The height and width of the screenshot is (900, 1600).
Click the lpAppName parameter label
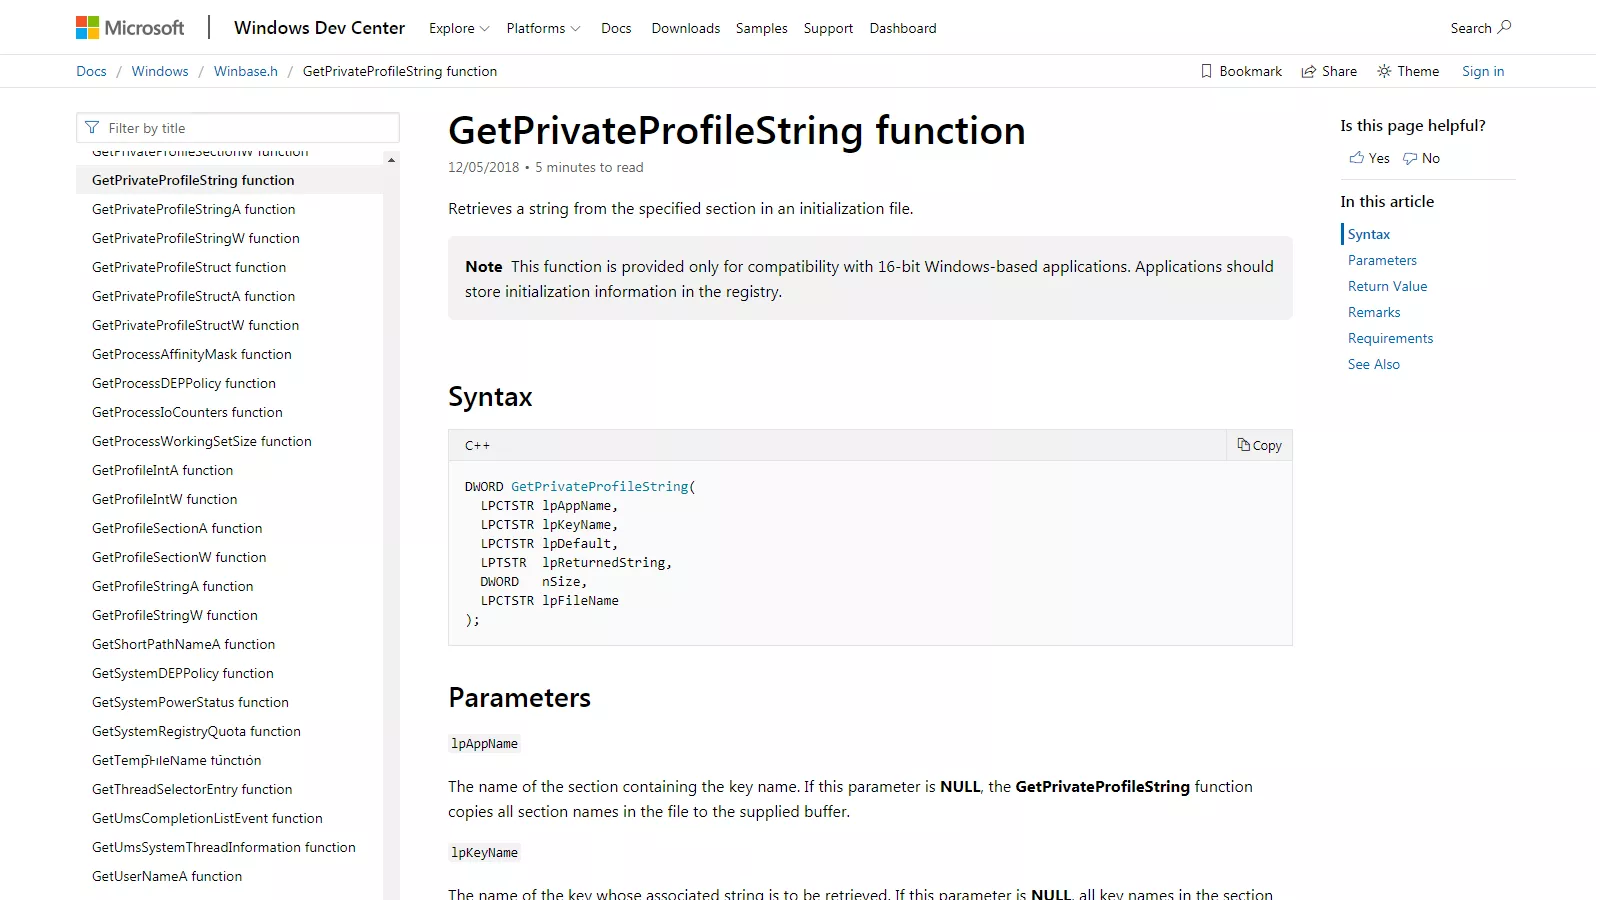point(485,743)
